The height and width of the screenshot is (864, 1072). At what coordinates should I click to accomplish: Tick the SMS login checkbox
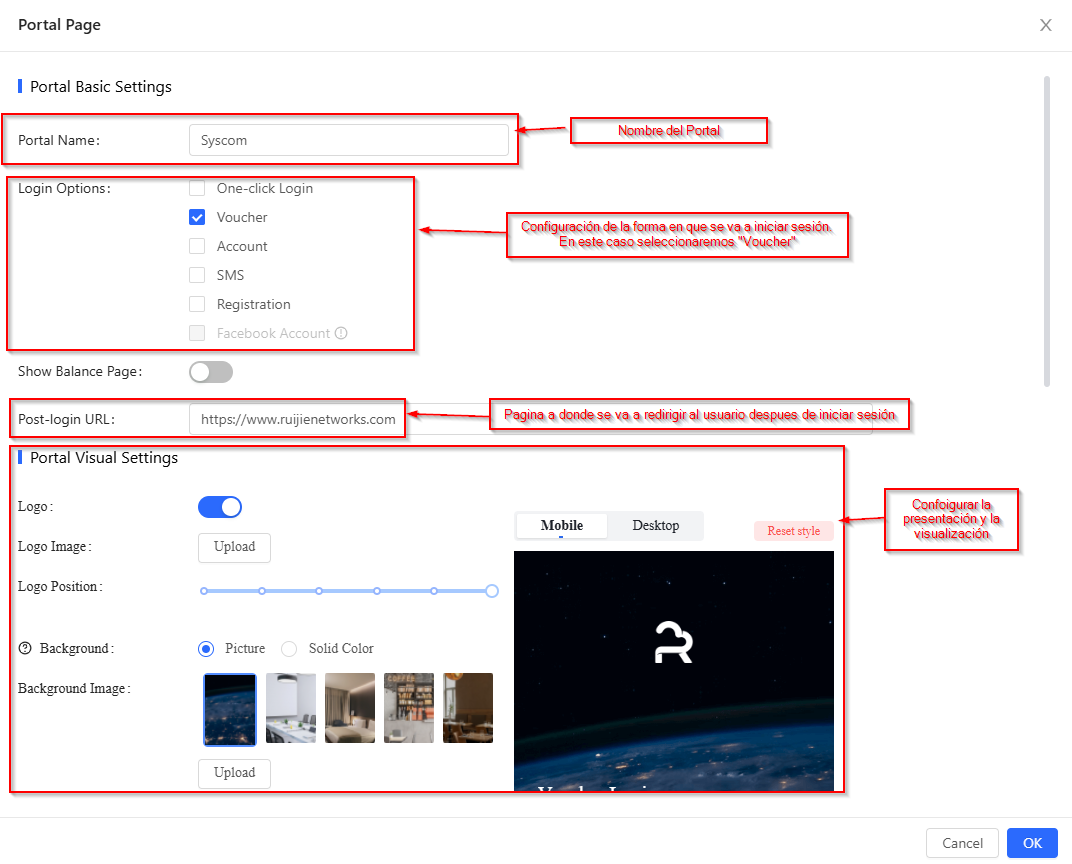coord(197,275)
